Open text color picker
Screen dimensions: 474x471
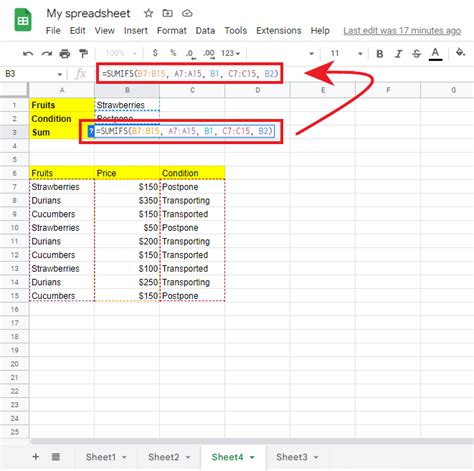click(x=435, y=54)
